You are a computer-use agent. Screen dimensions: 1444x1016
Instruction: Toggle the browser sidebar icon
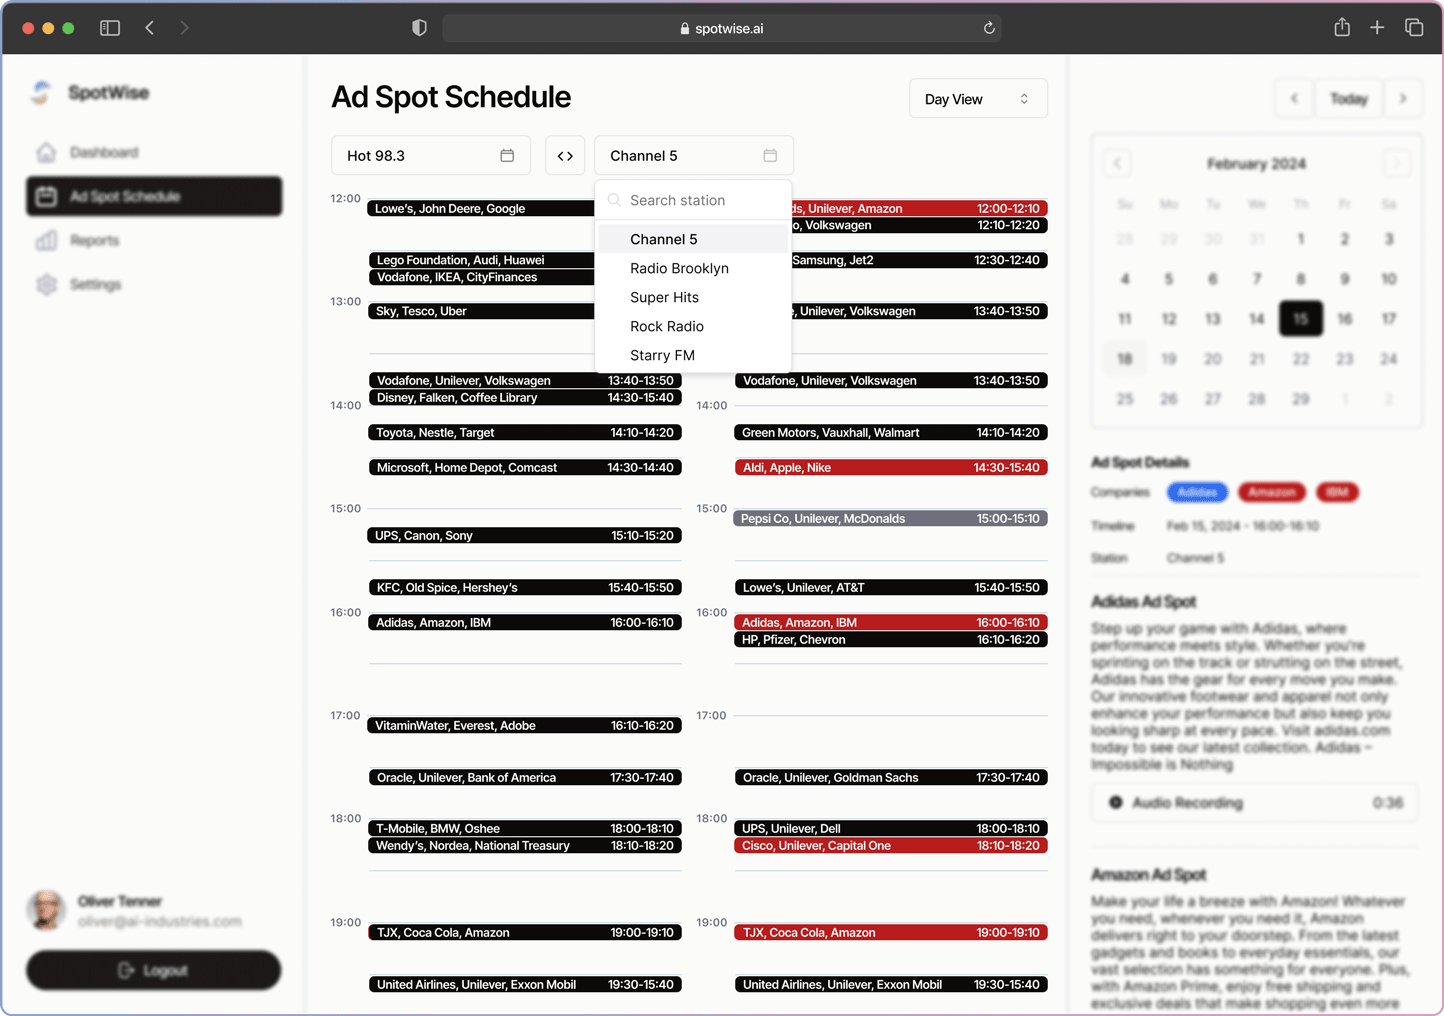tap(110, 28)
